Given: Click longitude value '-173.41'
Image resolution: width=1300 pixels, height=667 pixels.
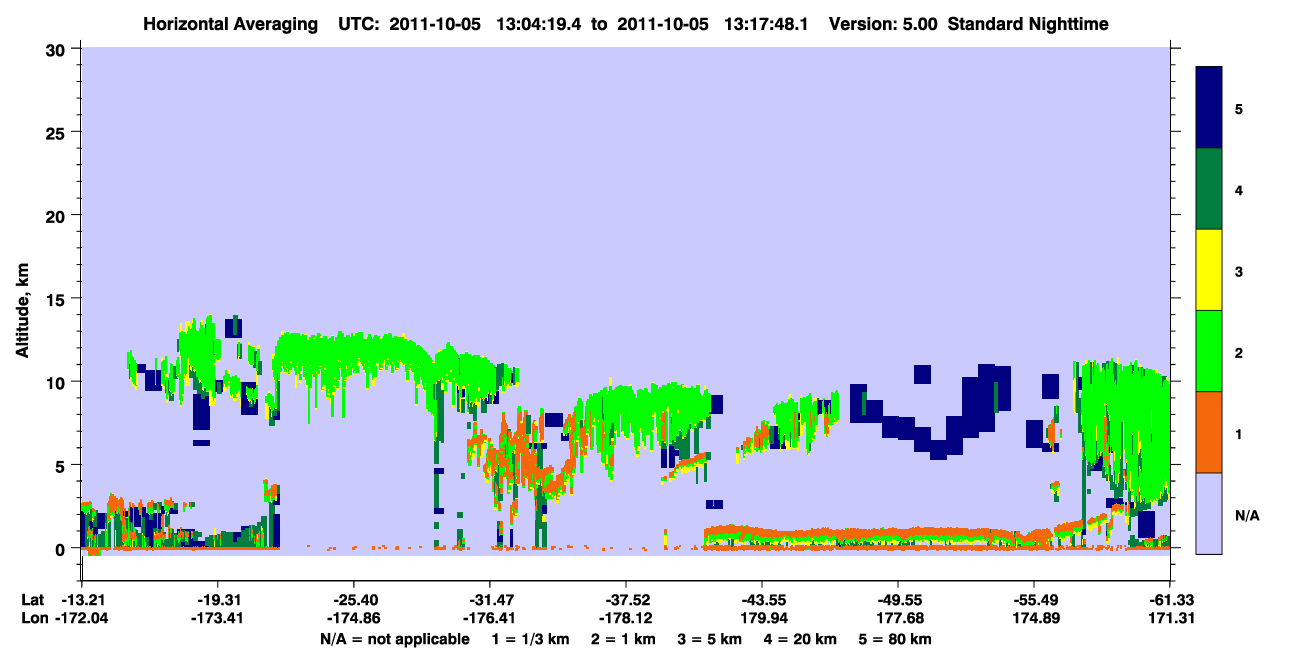Looking at the screenshot, I should tap(218, 619).
